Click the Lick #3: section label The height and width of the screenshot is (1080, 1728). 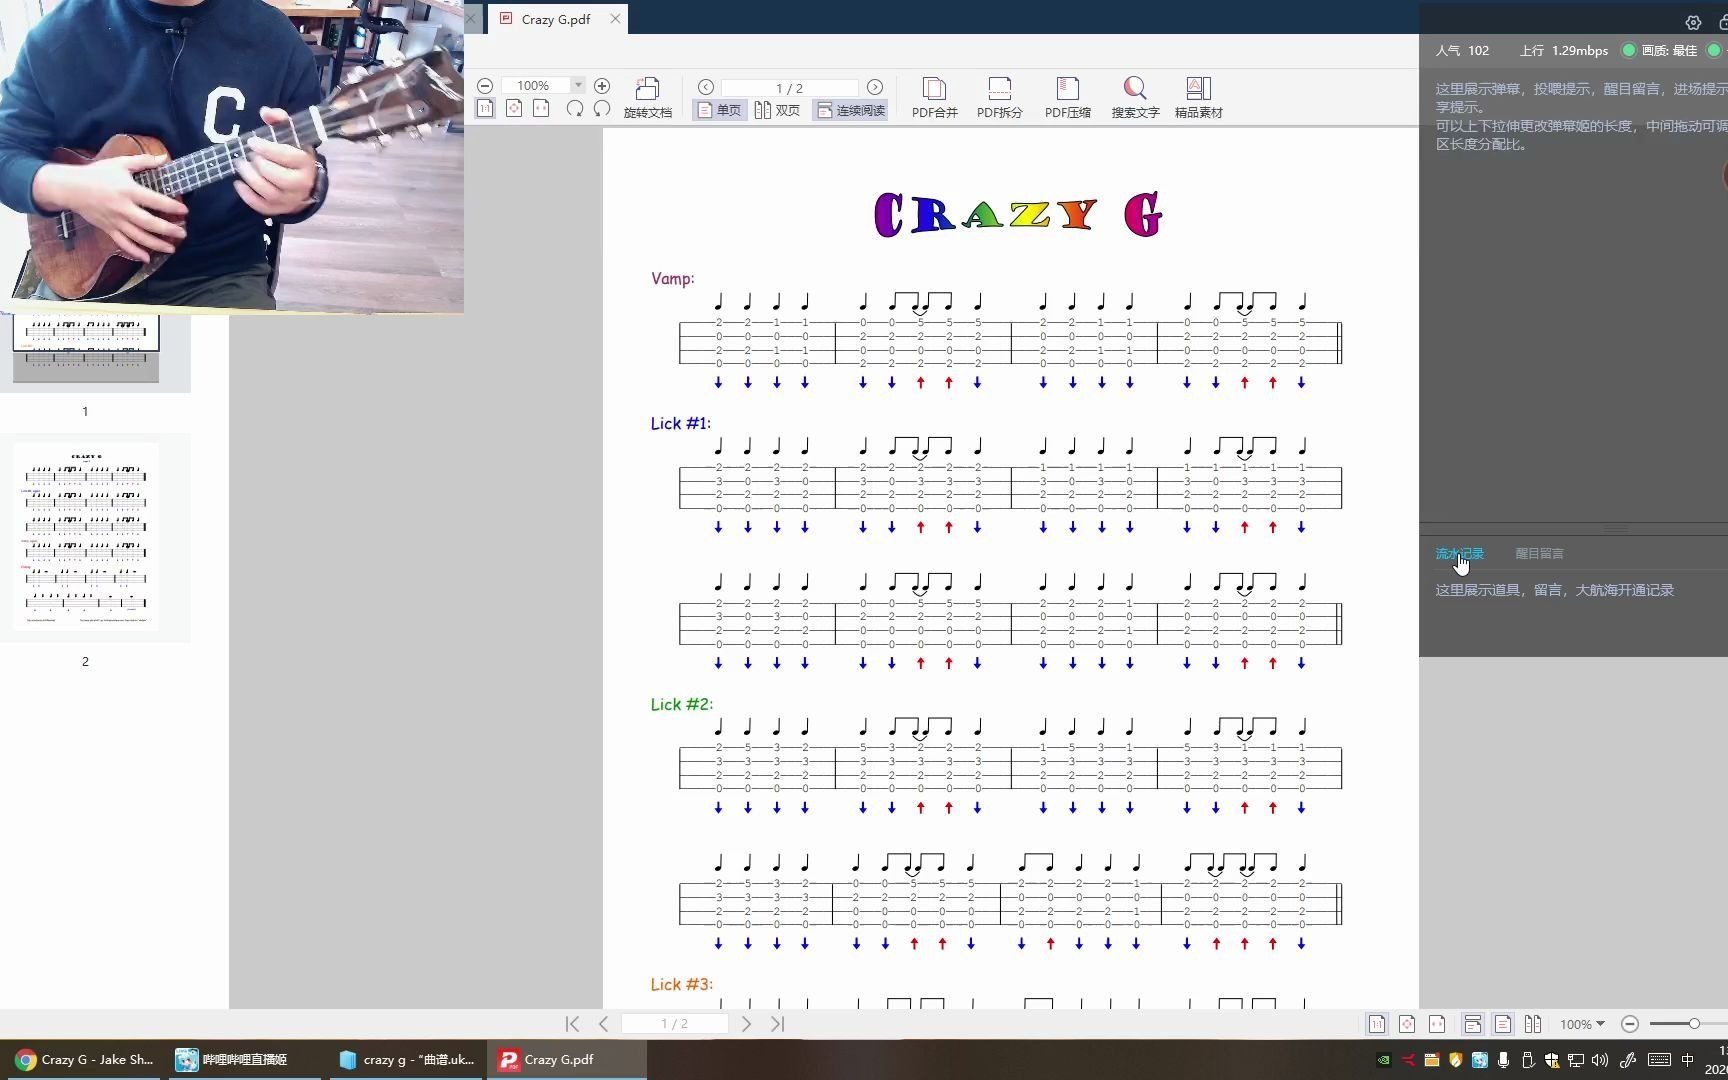click(x=681, y=984)
